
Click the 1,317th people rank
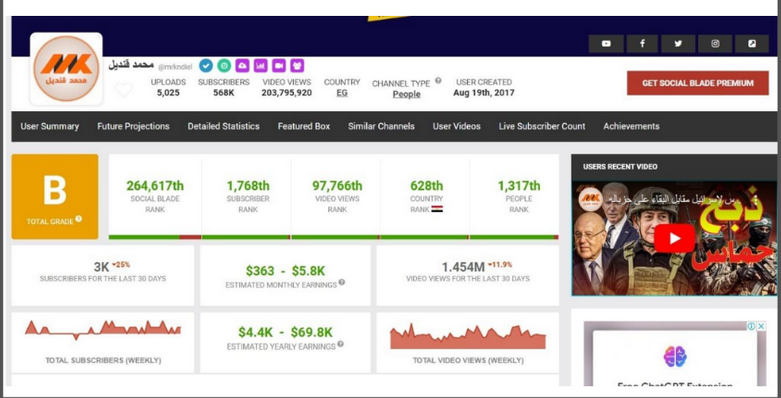coord(519,186)
